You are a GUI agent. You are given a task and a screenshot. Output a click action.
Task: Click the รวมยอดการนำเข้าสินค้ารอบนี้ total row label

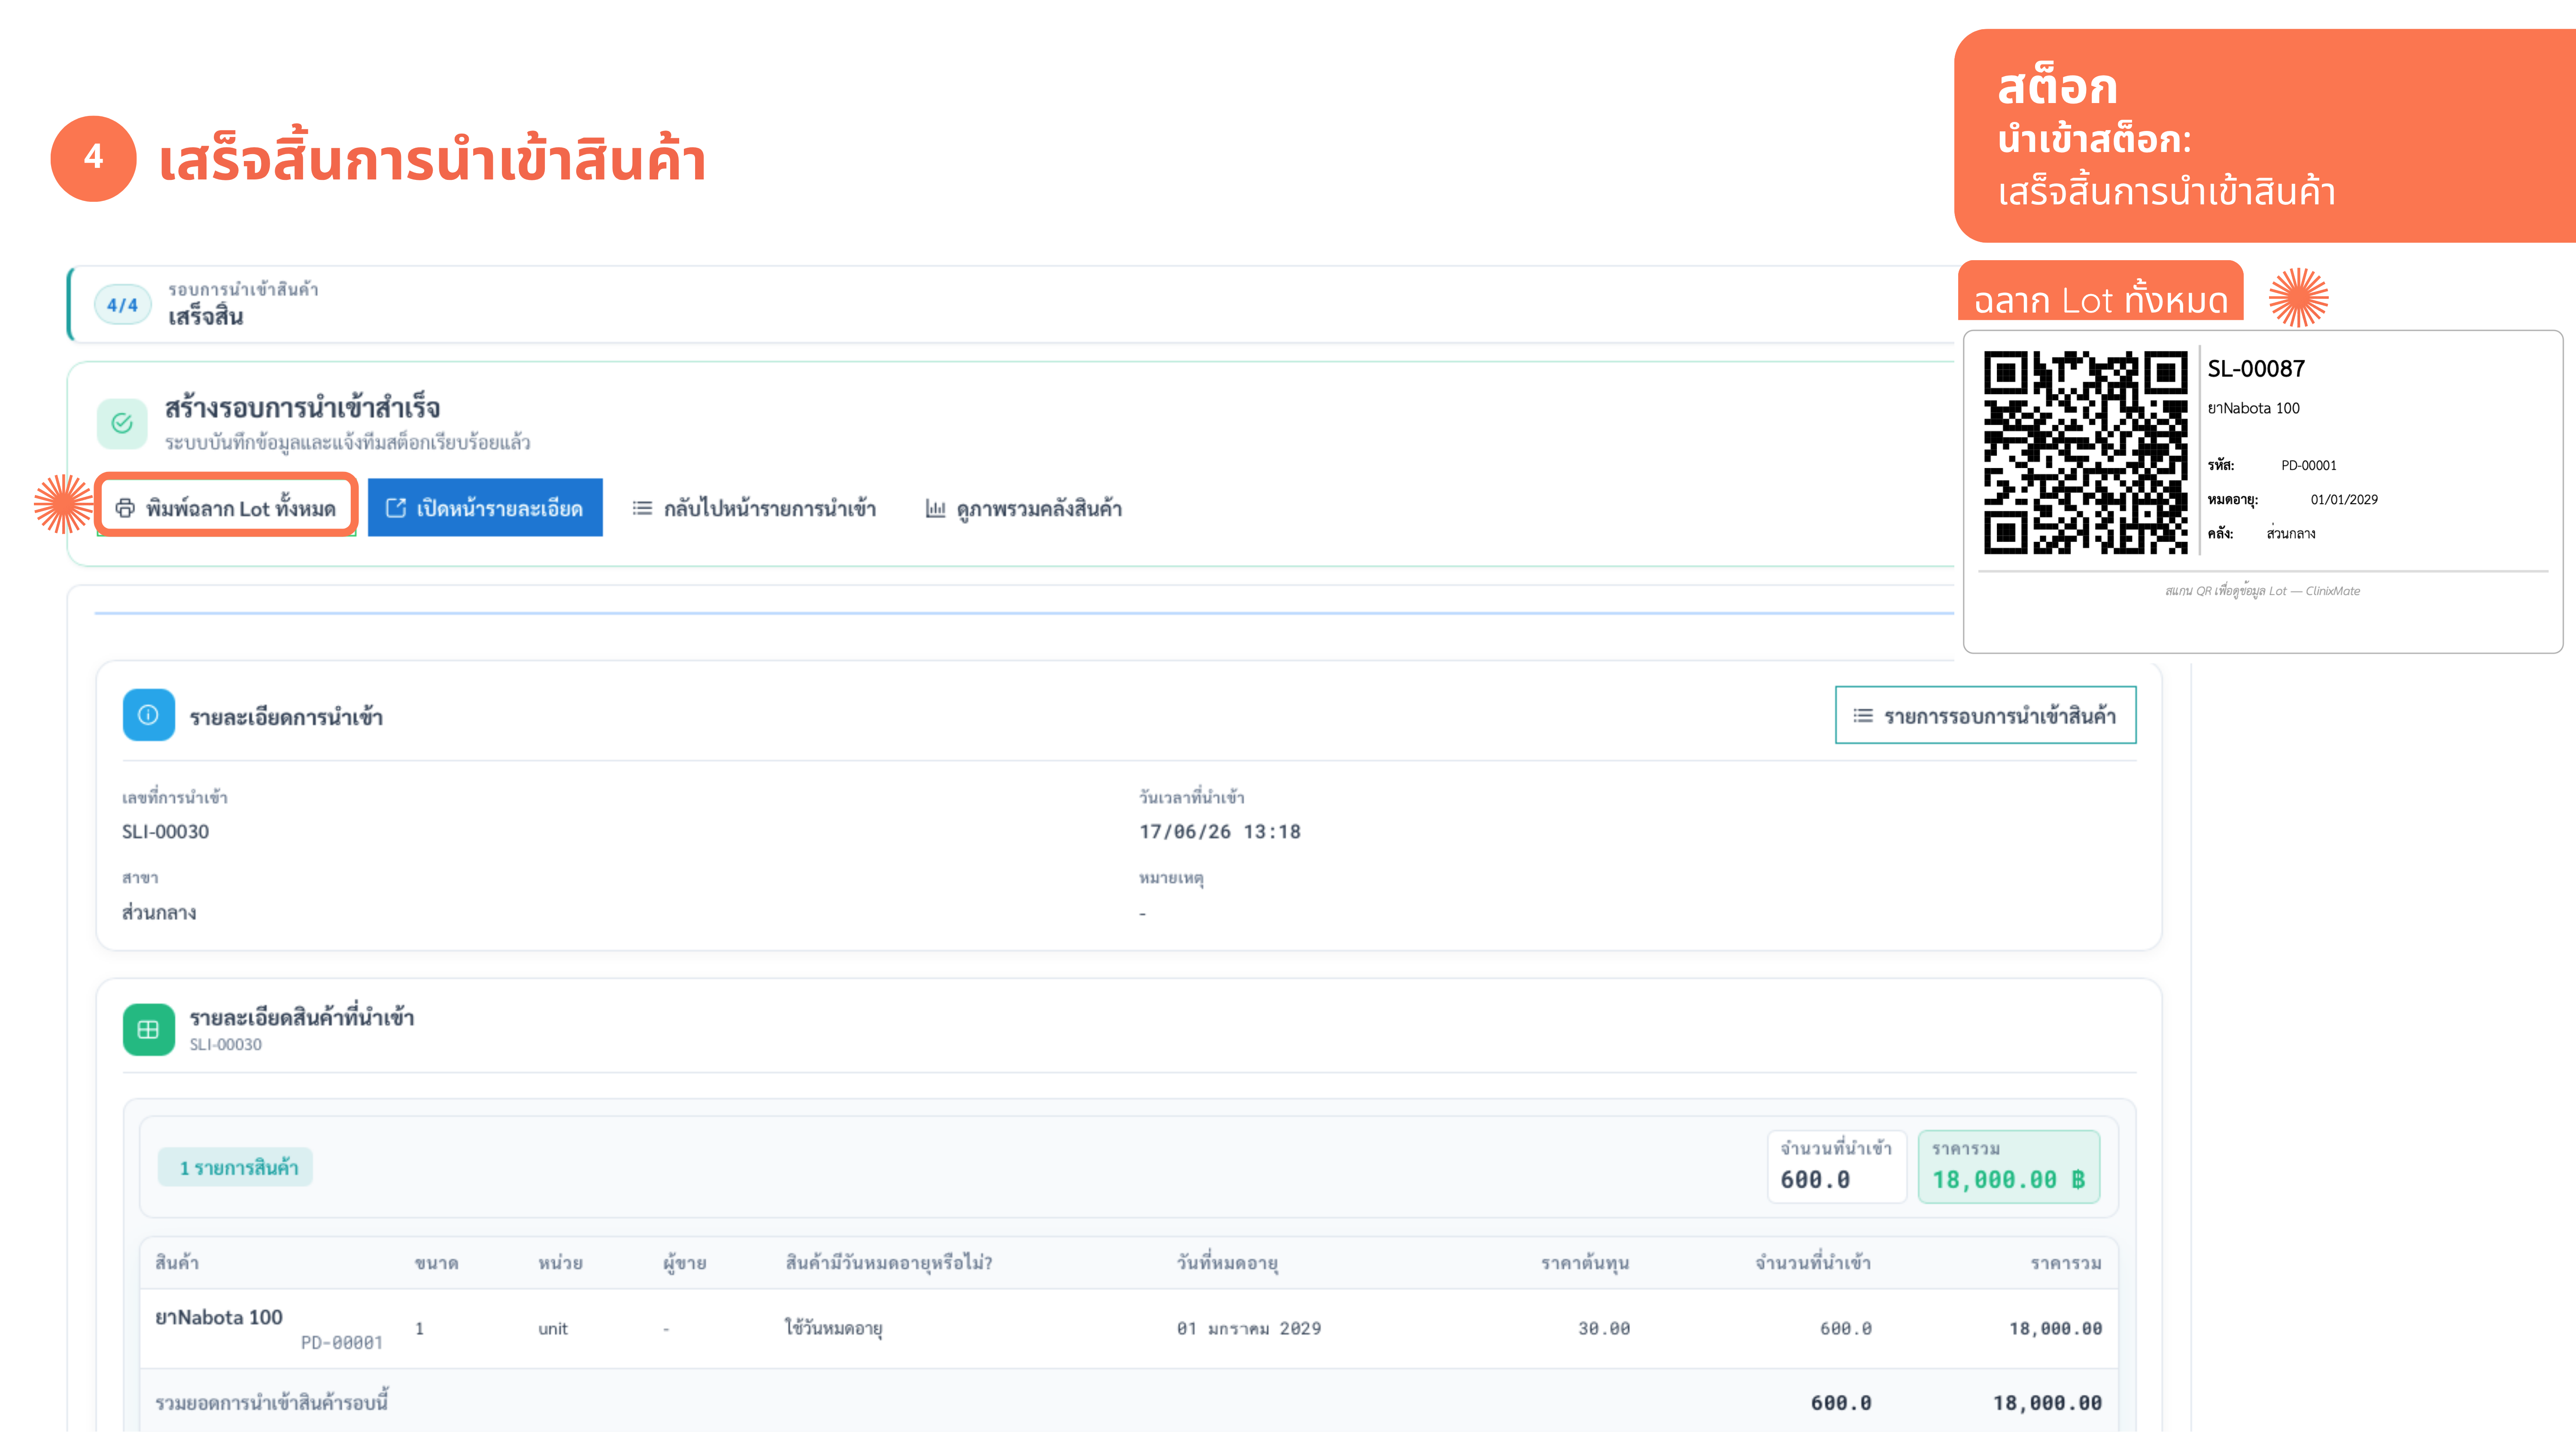tap(272, 1402)
